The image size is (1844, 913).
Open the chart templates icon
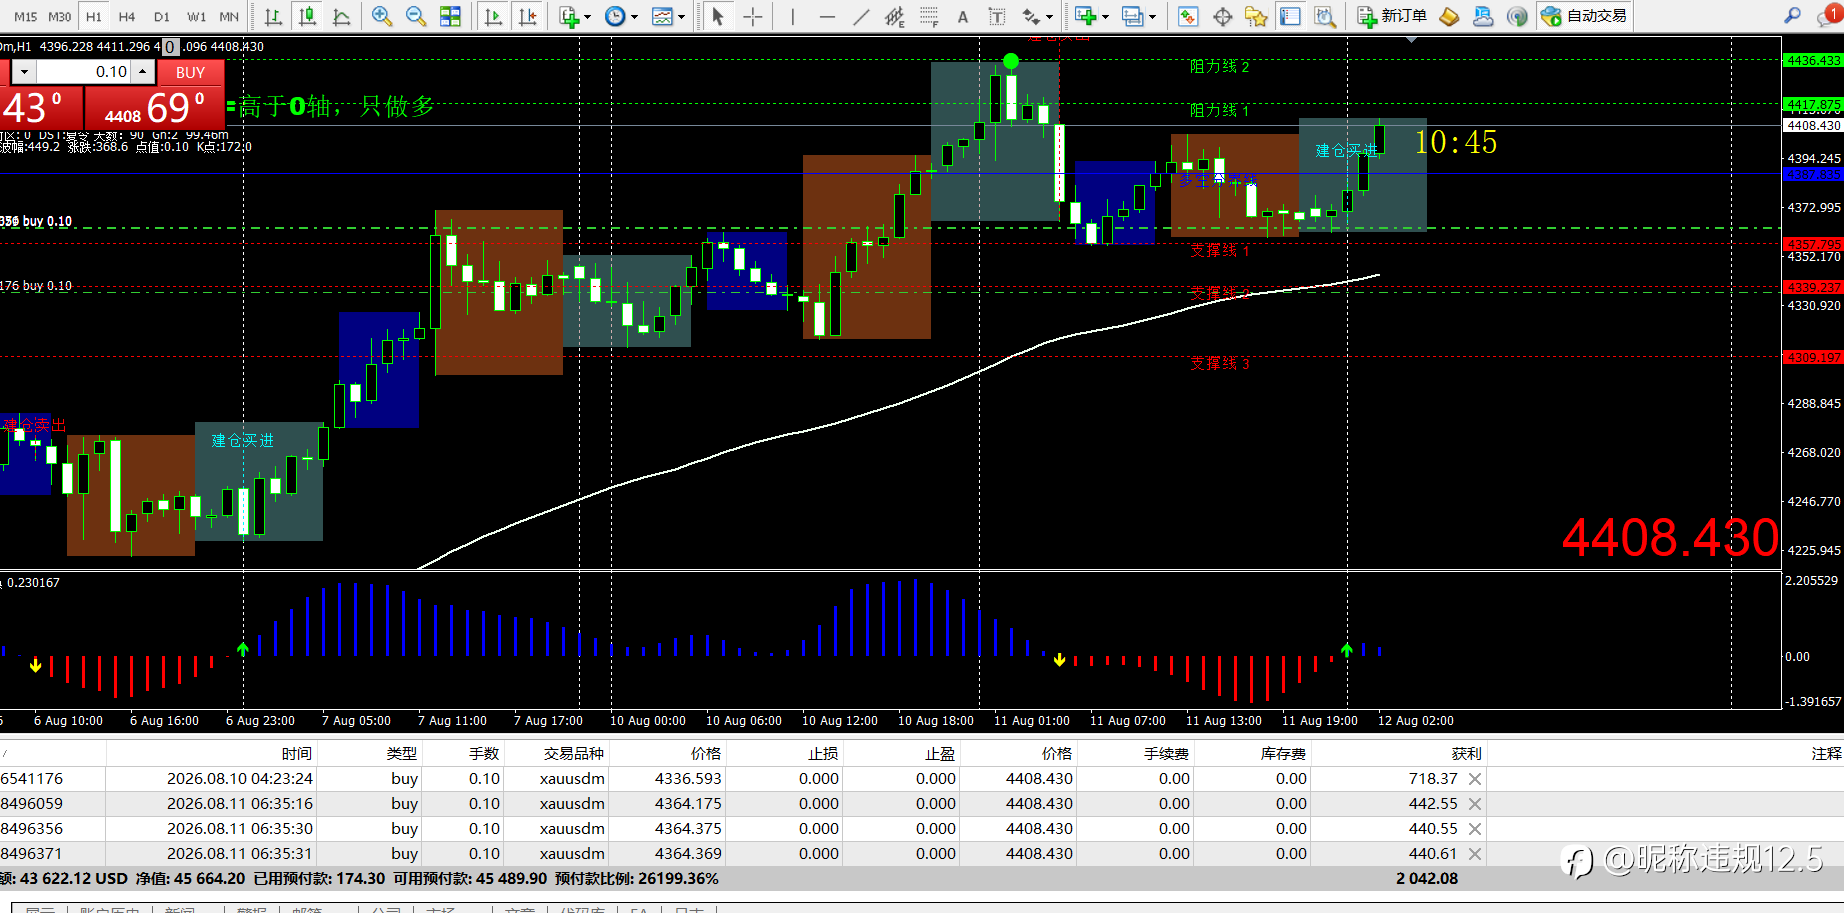point(662,16)
